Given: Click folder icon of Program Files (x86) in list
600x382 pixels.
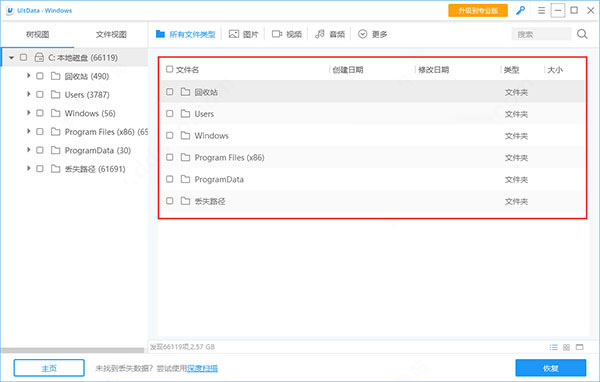Looking at the screenshot, I should point(185,157).
